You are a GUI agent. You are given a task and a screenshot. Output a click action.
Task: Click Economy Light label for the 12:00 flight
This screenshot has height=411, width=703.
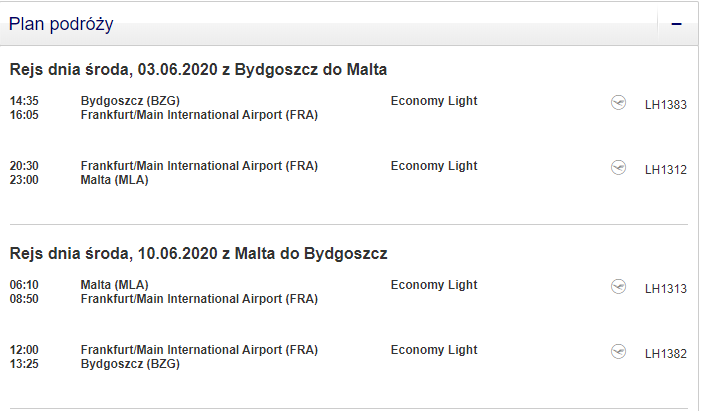[x=434, y=350]
